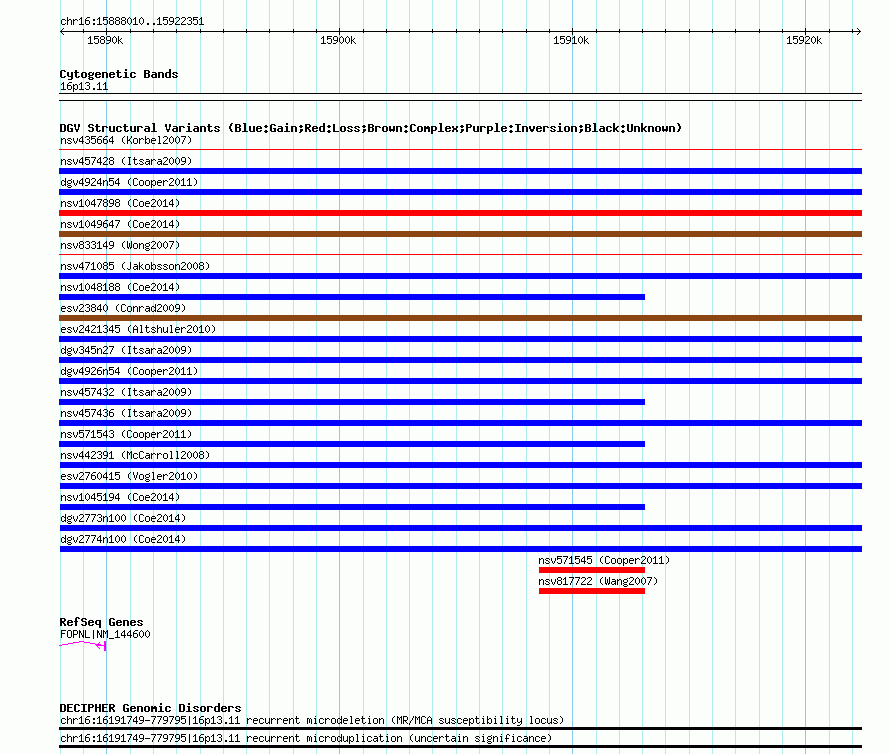890x754 pixels.
Task: Click the shorter blue bar under nsv1045194
Action: (352, 507)
